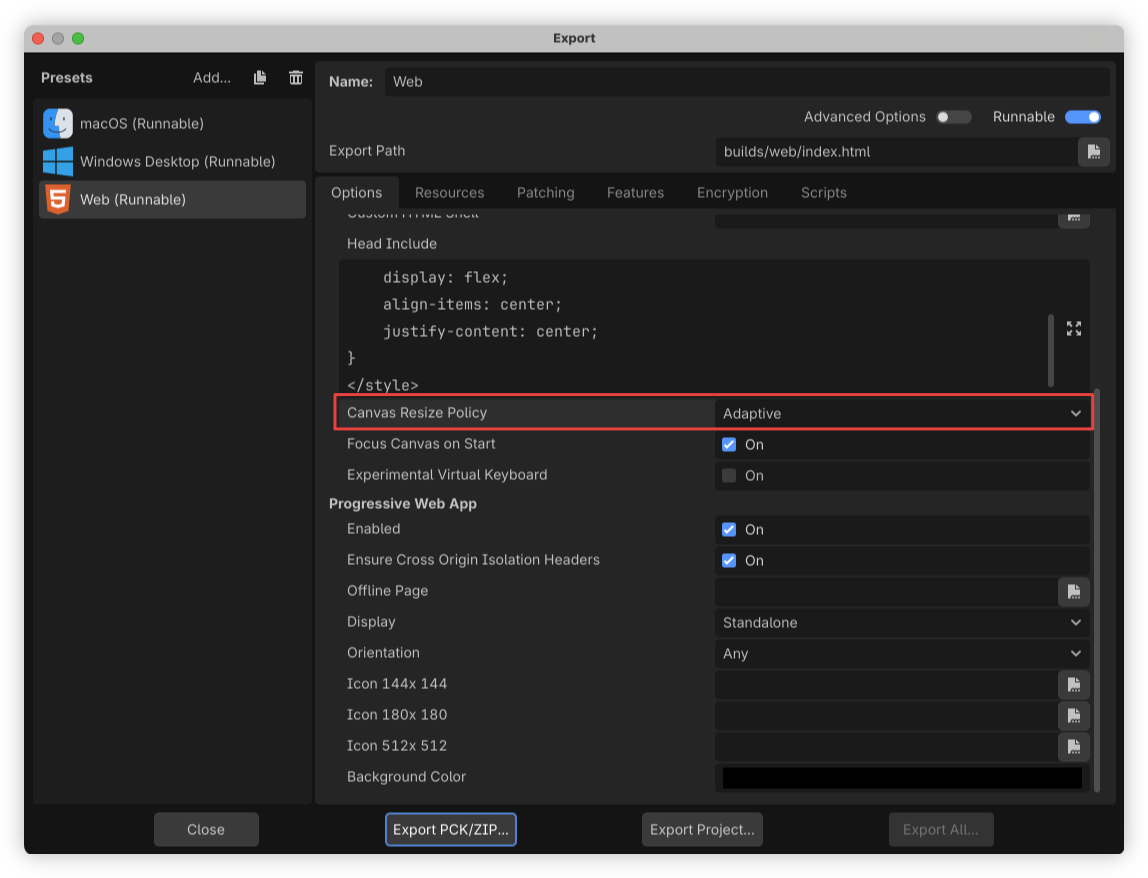Click the Add... preset button

point(212,78)
